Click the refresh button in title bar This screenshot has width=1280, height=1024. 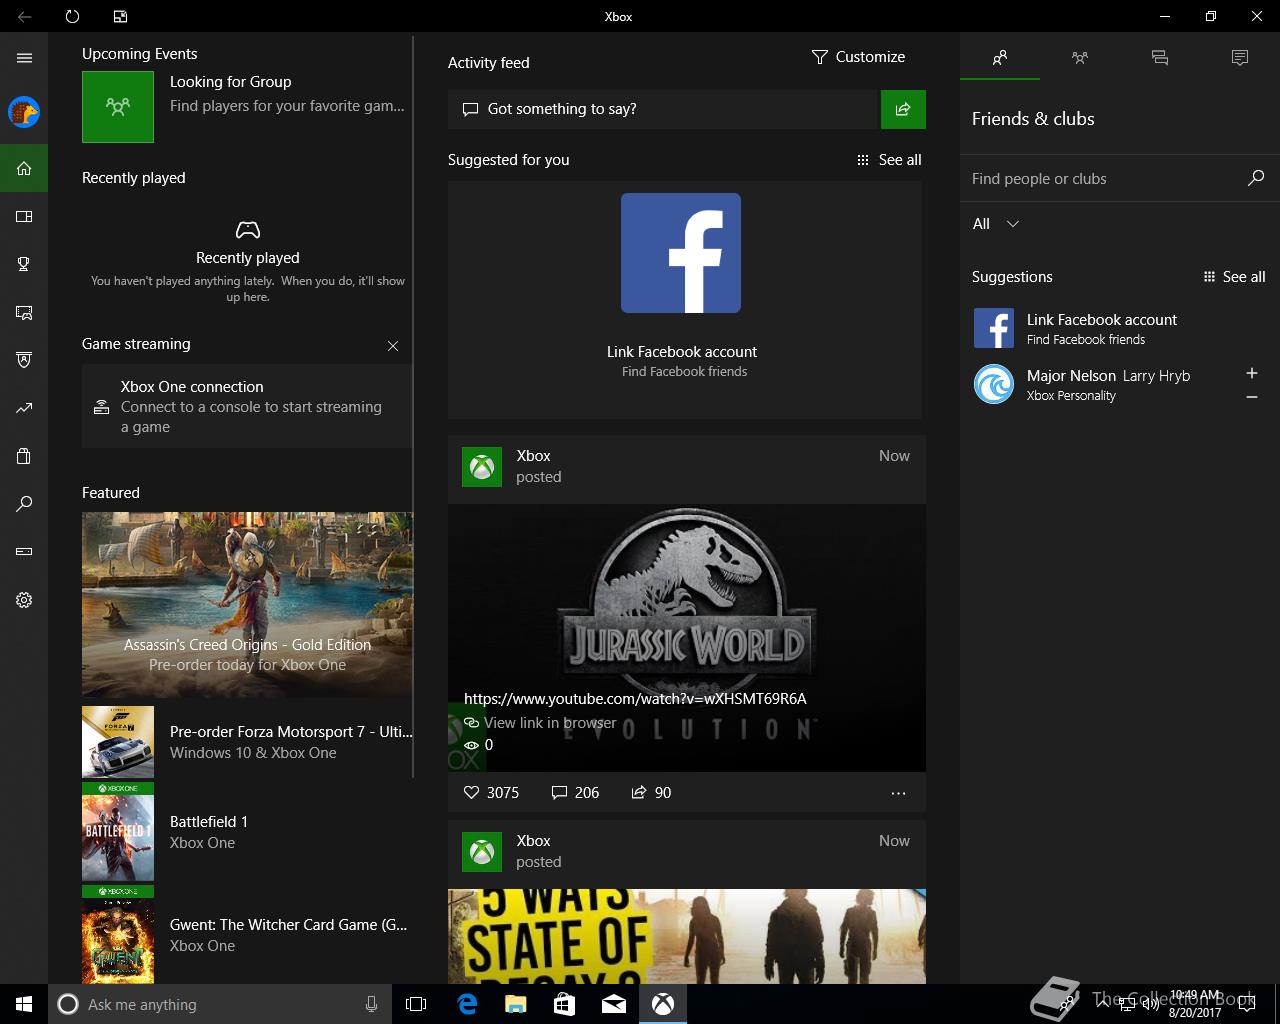tap(72, 16)
